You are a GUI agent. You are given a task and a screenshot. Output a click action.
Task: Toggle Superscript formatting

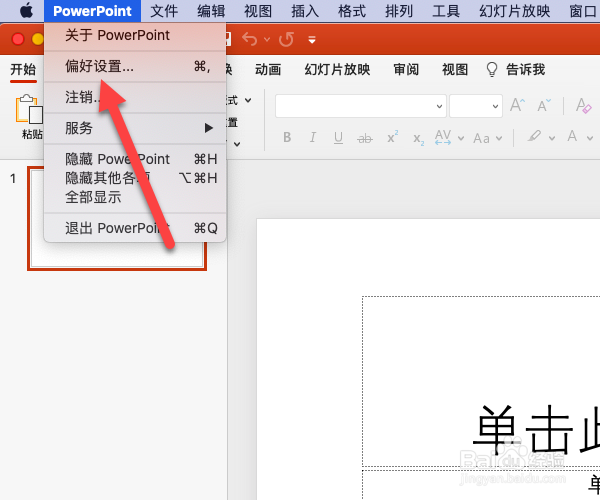point(393,137)
